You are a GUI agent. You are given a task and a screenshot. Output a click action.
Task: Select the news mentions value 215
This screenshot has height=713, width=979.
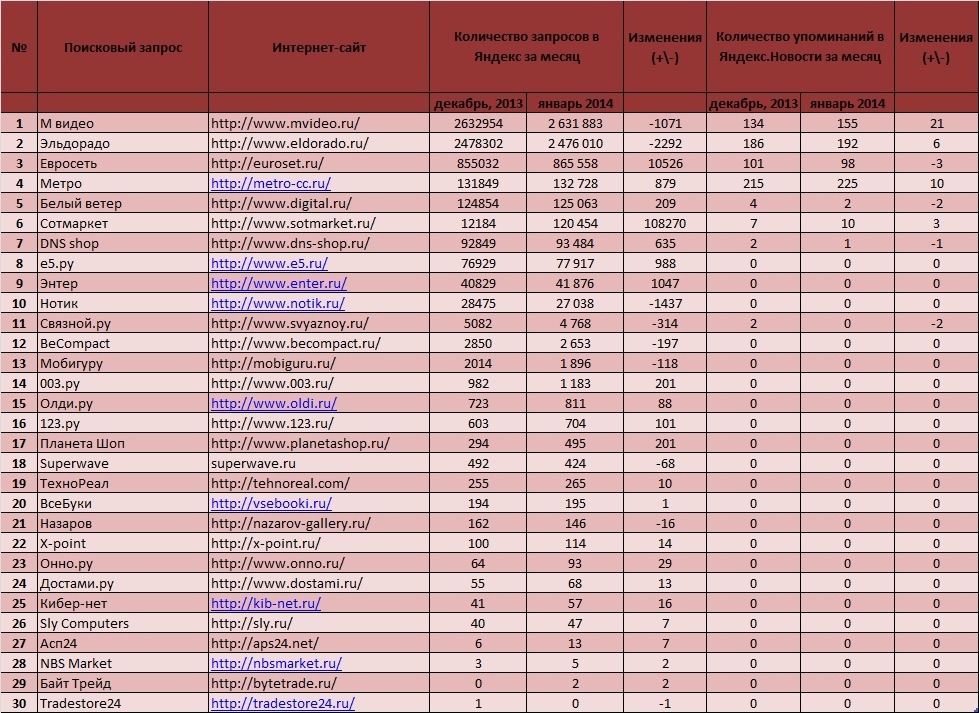coord(754,184)
